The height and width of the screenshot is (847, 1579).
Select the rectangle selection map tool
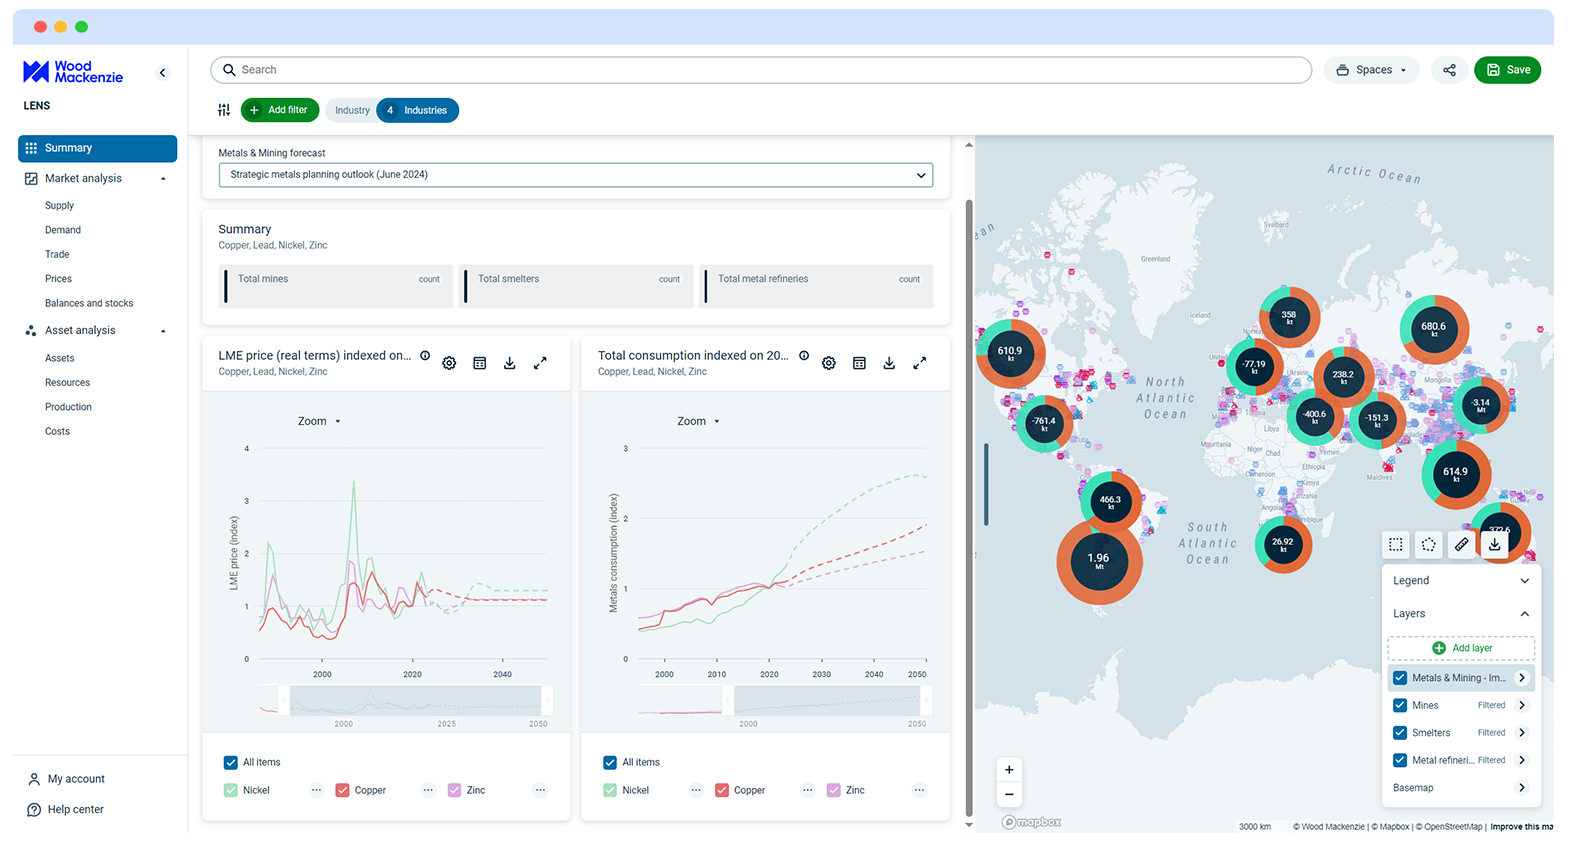pos(1395,544)
